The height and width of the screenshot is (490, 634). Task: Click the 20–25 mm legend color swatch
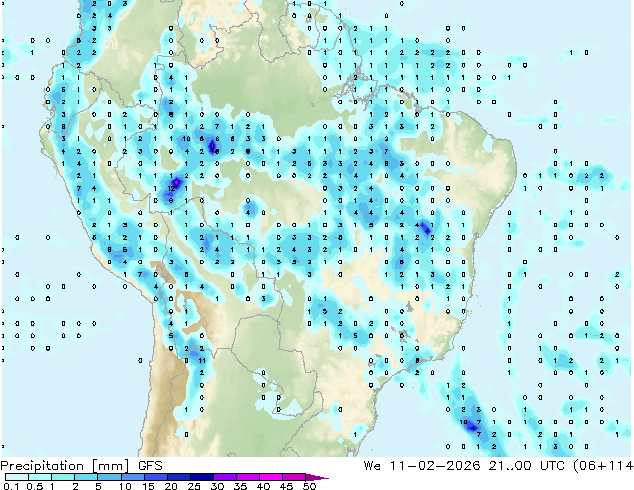tap(178, 477)
